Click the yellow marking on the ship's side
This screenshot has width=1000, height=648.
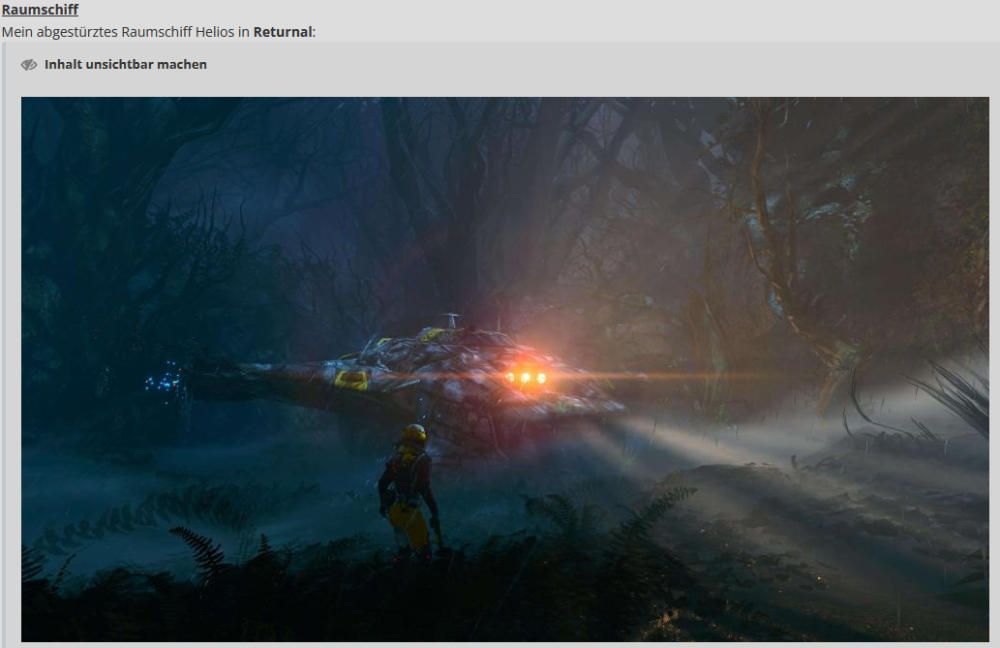click(x=351, y=380)
